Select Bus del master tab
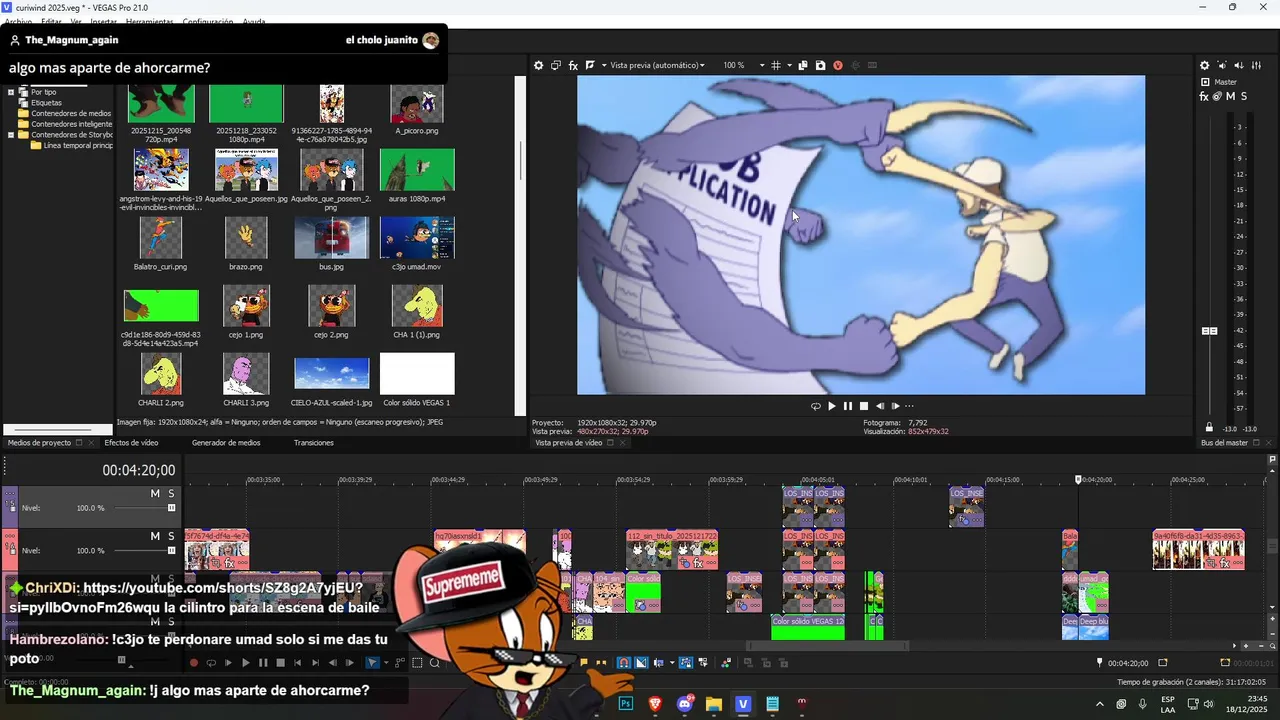The image size is (1280, 720). point(1224,442)
